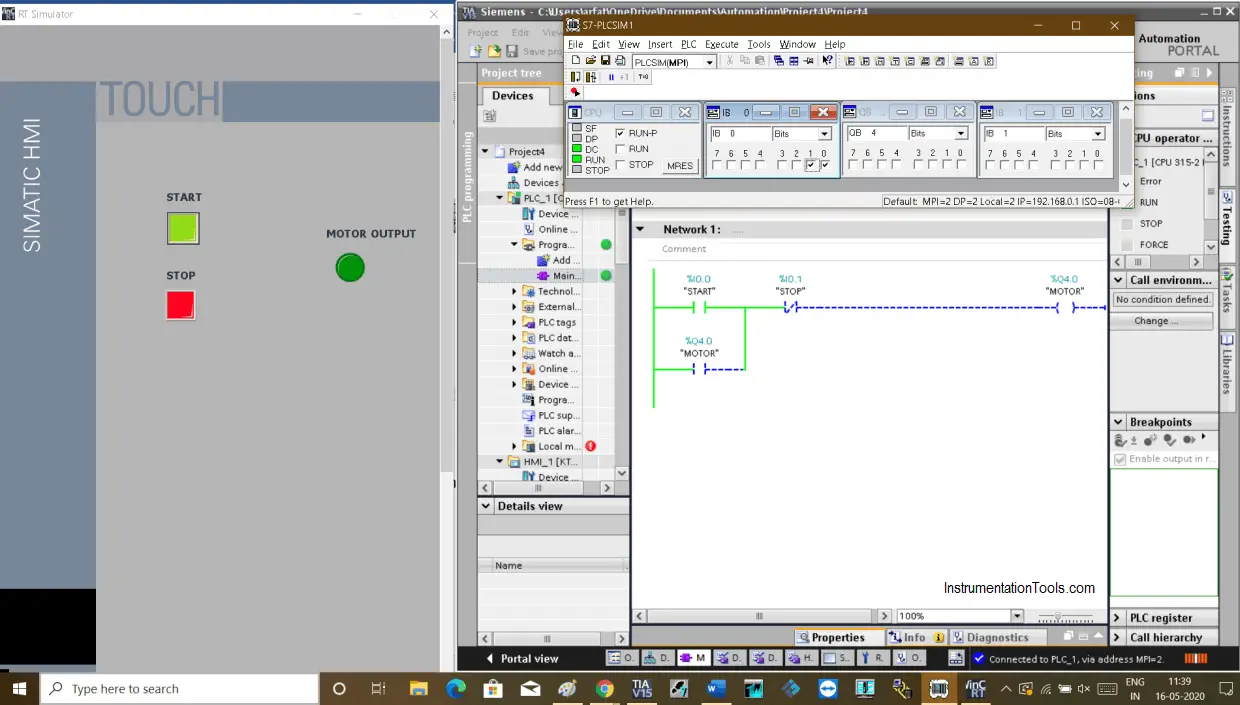Click the Print icon in PLCSIM toolbar

click(x=620, y=61)
